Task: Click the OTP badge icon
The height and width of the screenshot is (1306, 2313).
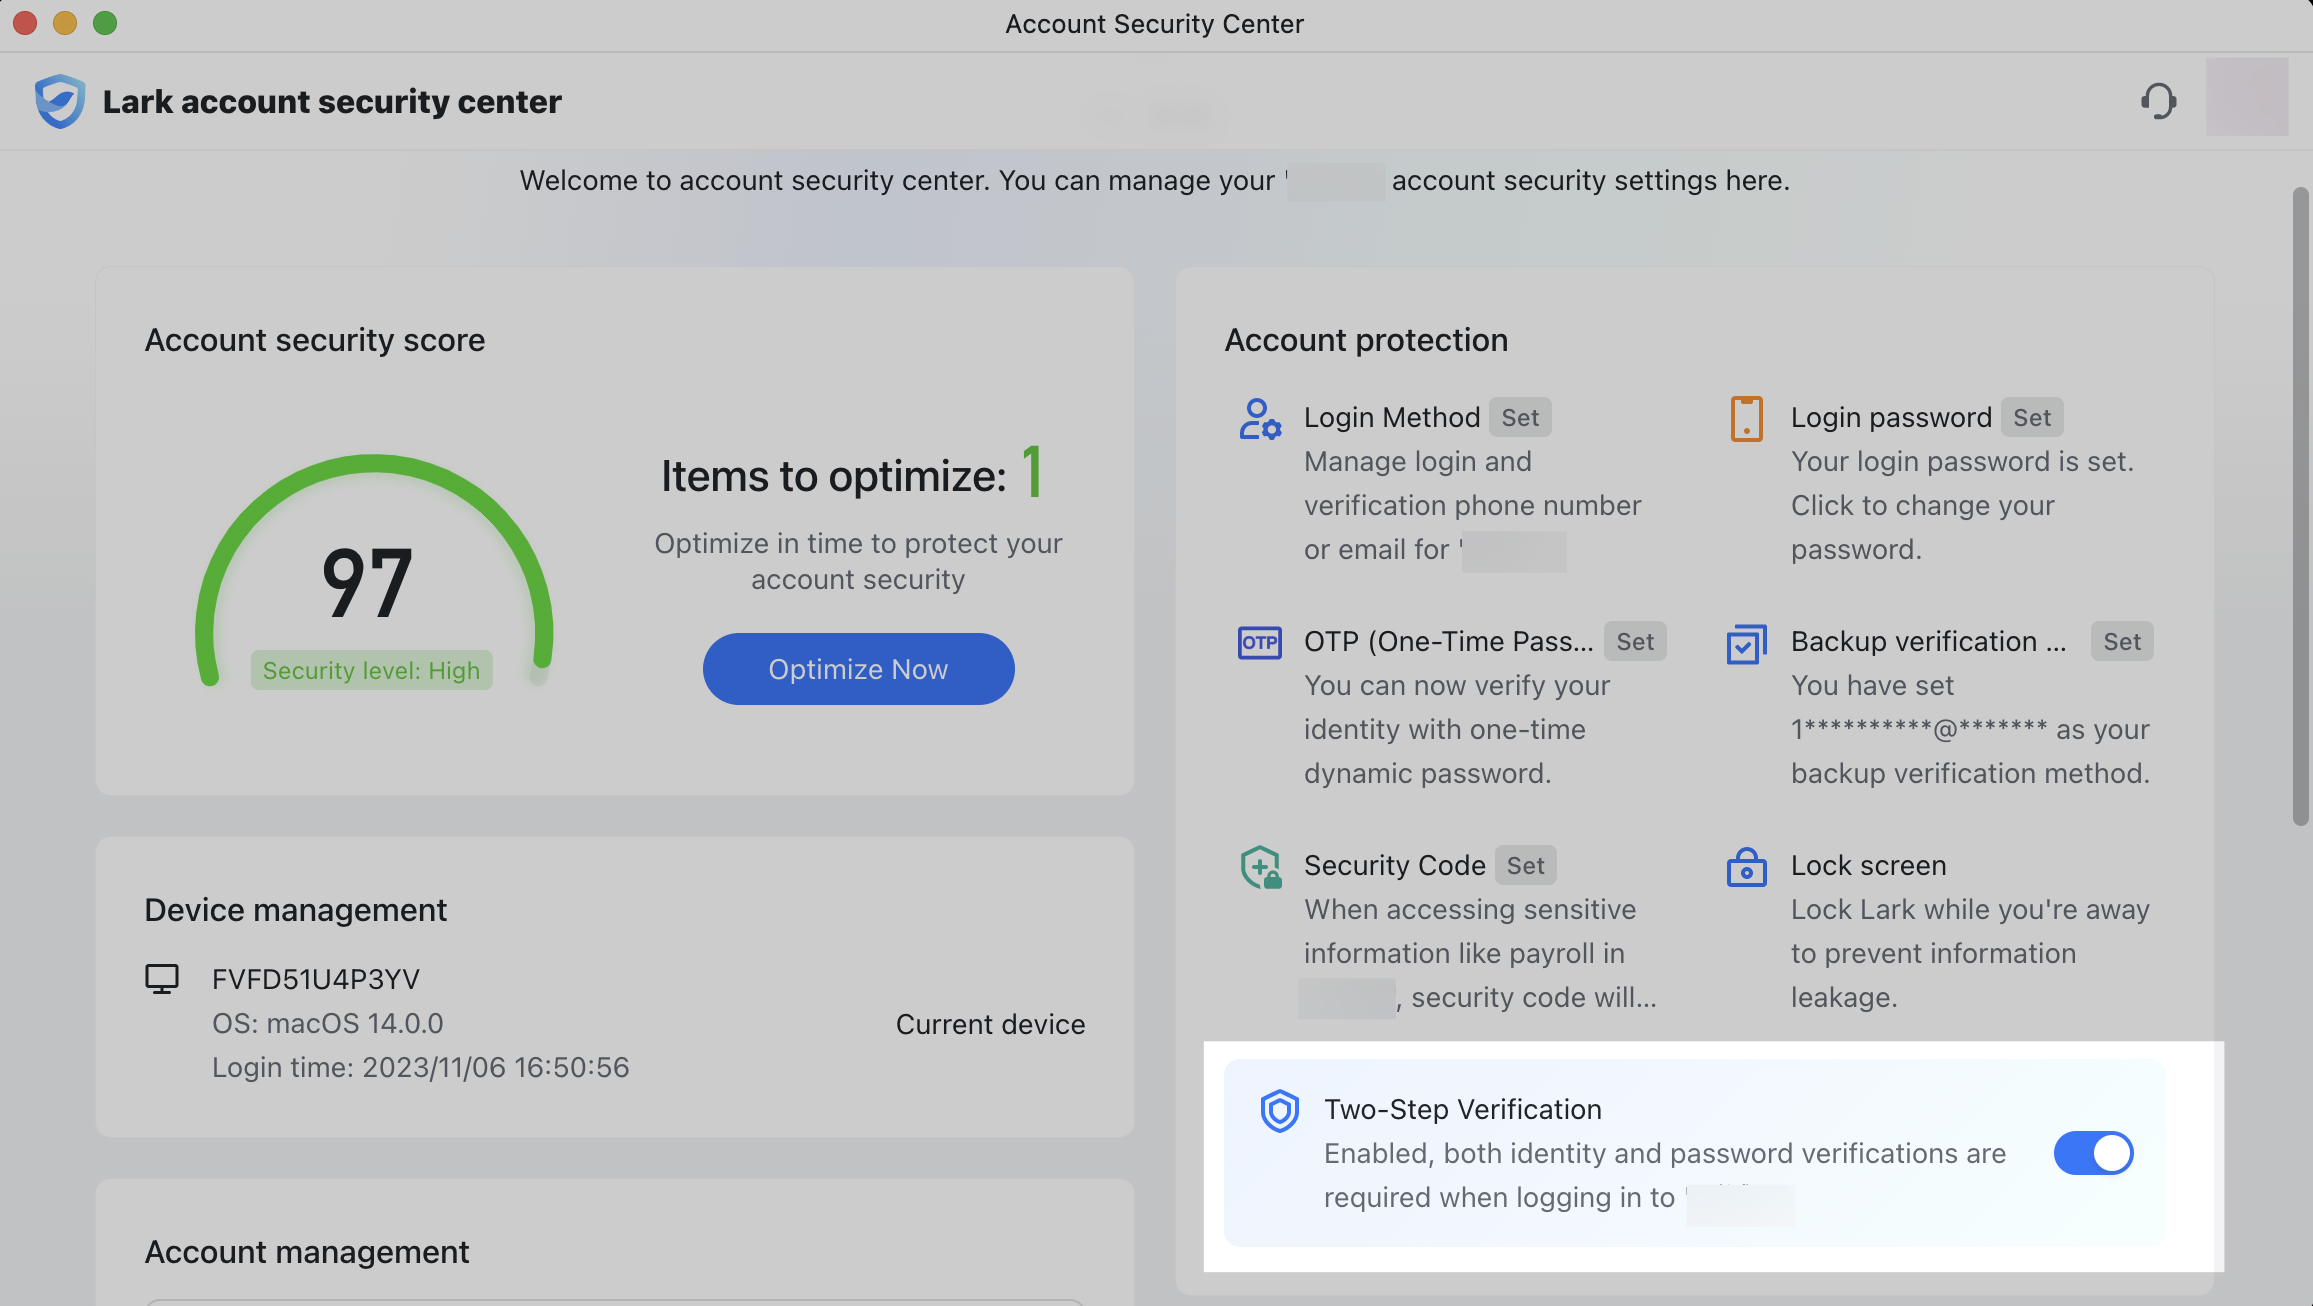Action: [1260, 643]
